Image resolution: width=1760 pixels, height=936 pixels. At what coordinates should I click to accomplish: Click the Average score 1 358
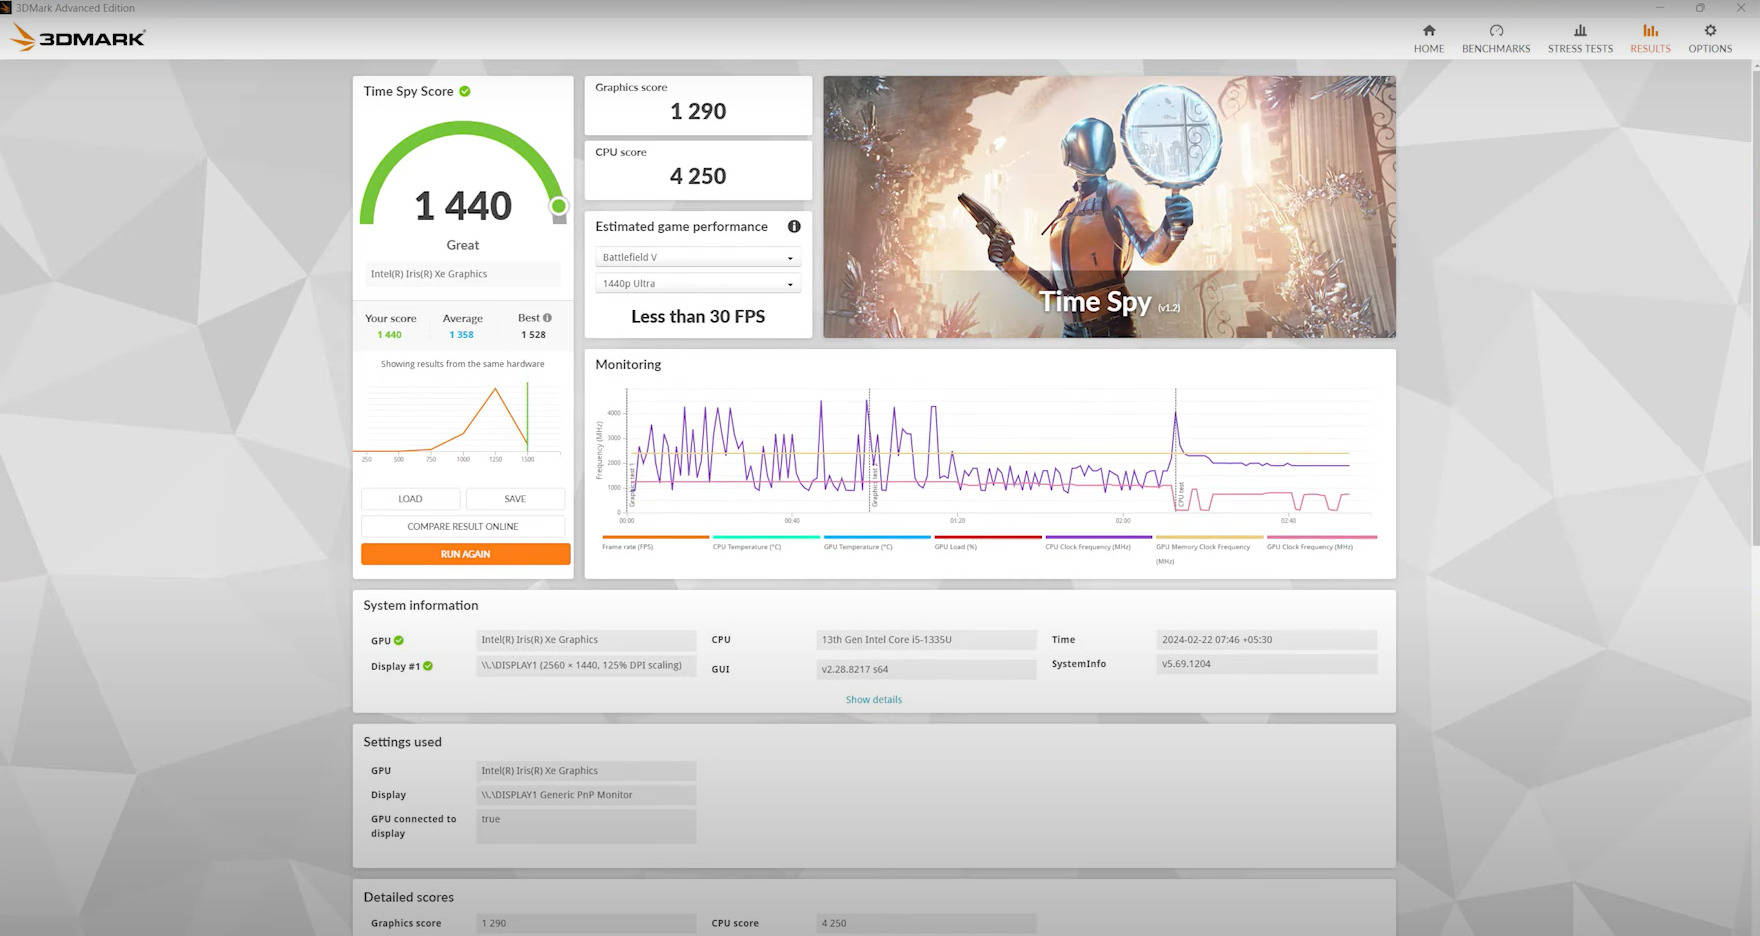click(461, 335)
